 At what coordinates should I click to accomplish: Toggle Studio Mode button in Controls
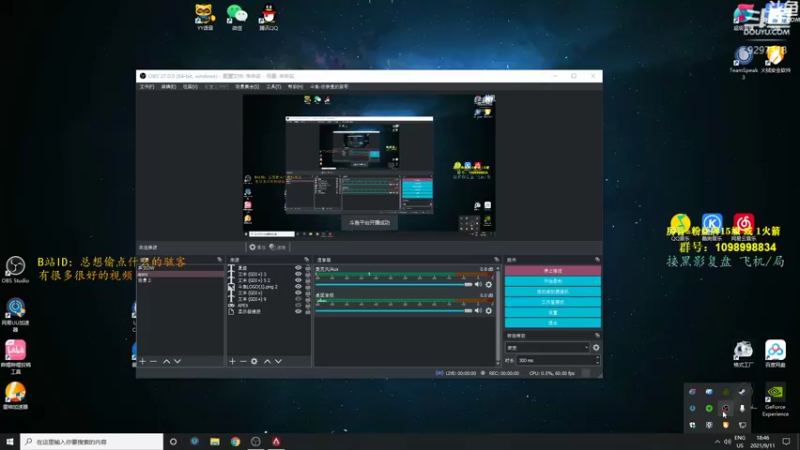coord(553,302)
